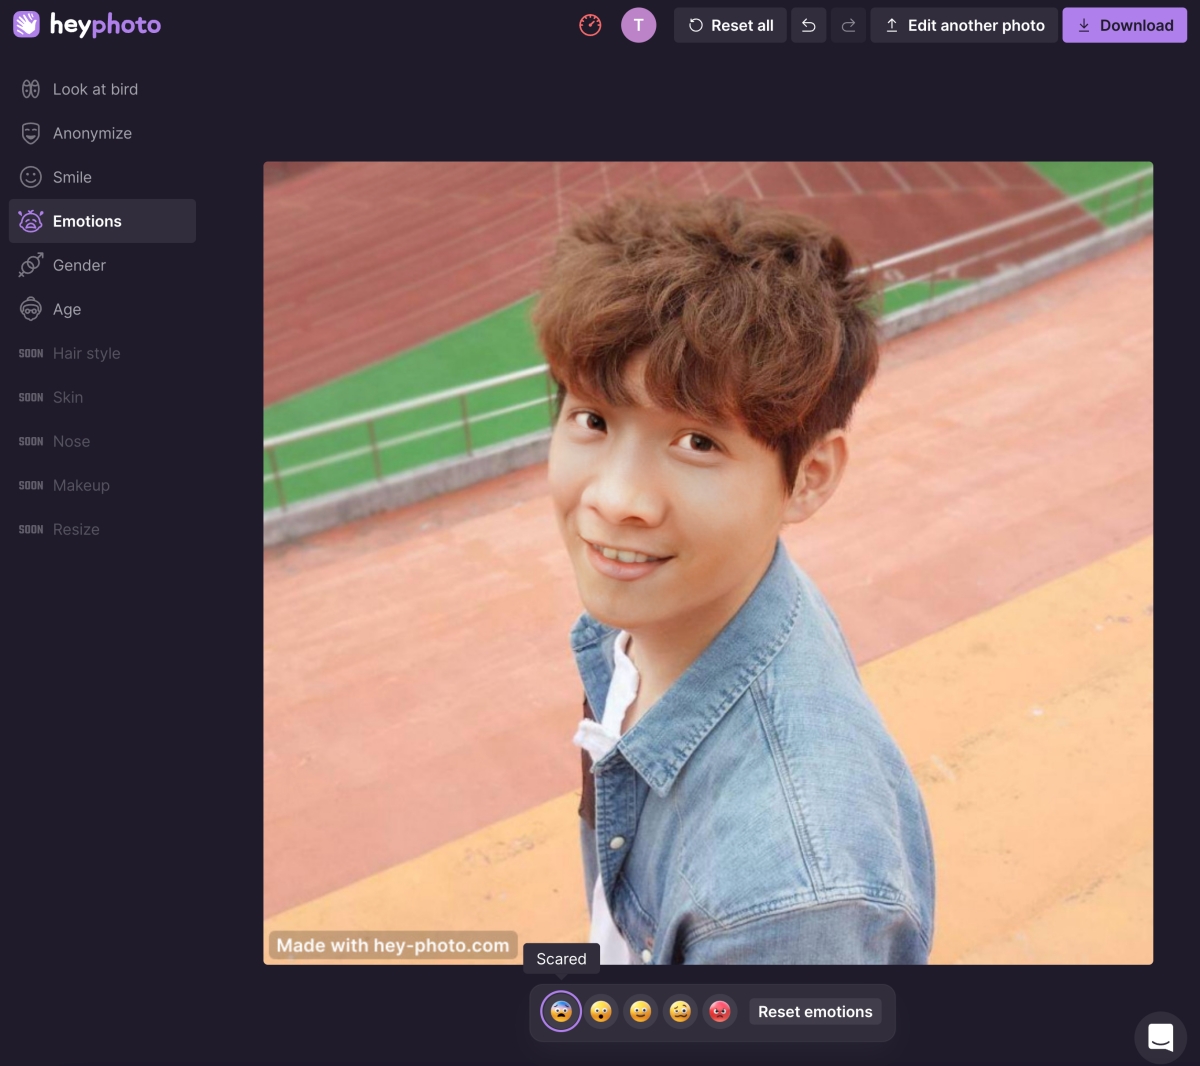Download the edited photo
Viewport: 1200px width, 1066px height.
[x=1125, y=25]
